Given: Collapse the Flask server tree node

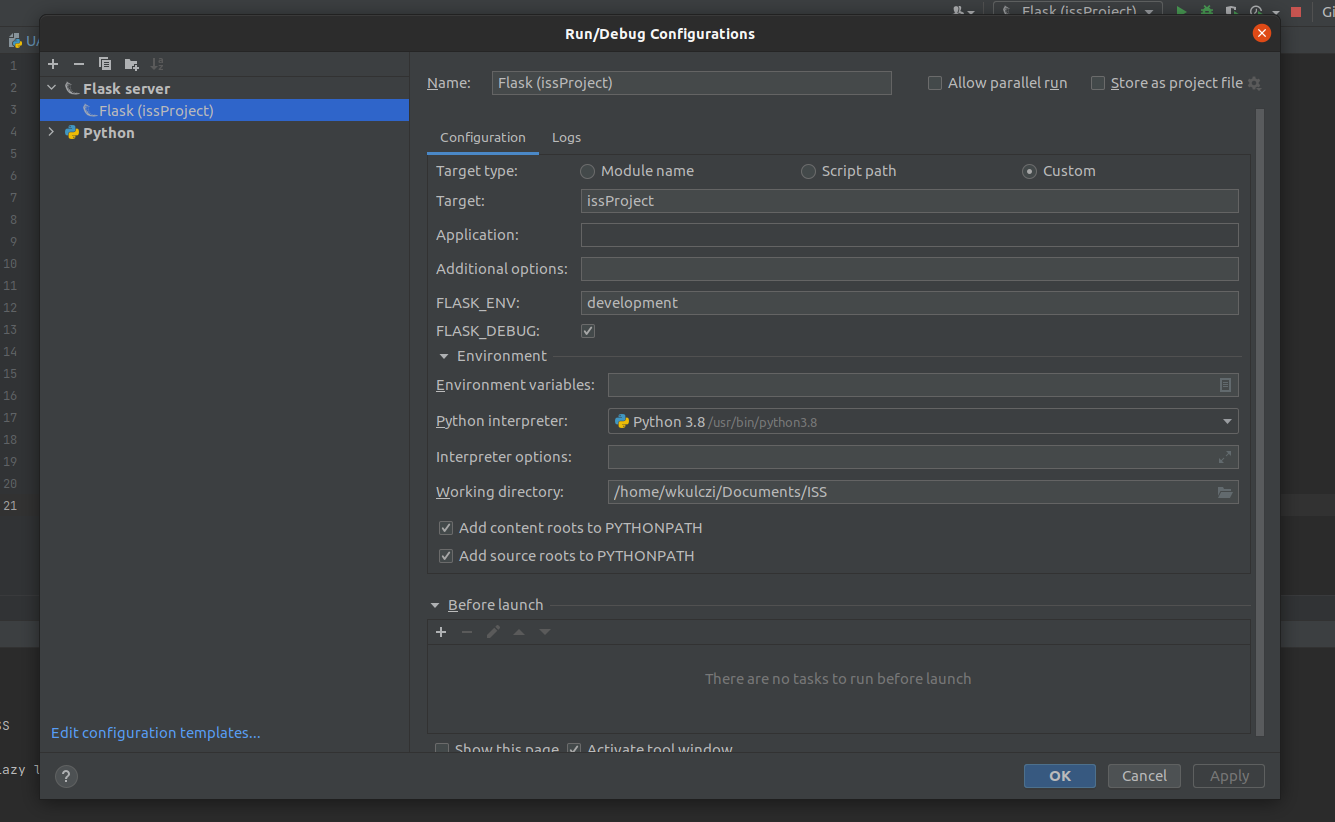Looking at the screenshot, I should 52,89.
